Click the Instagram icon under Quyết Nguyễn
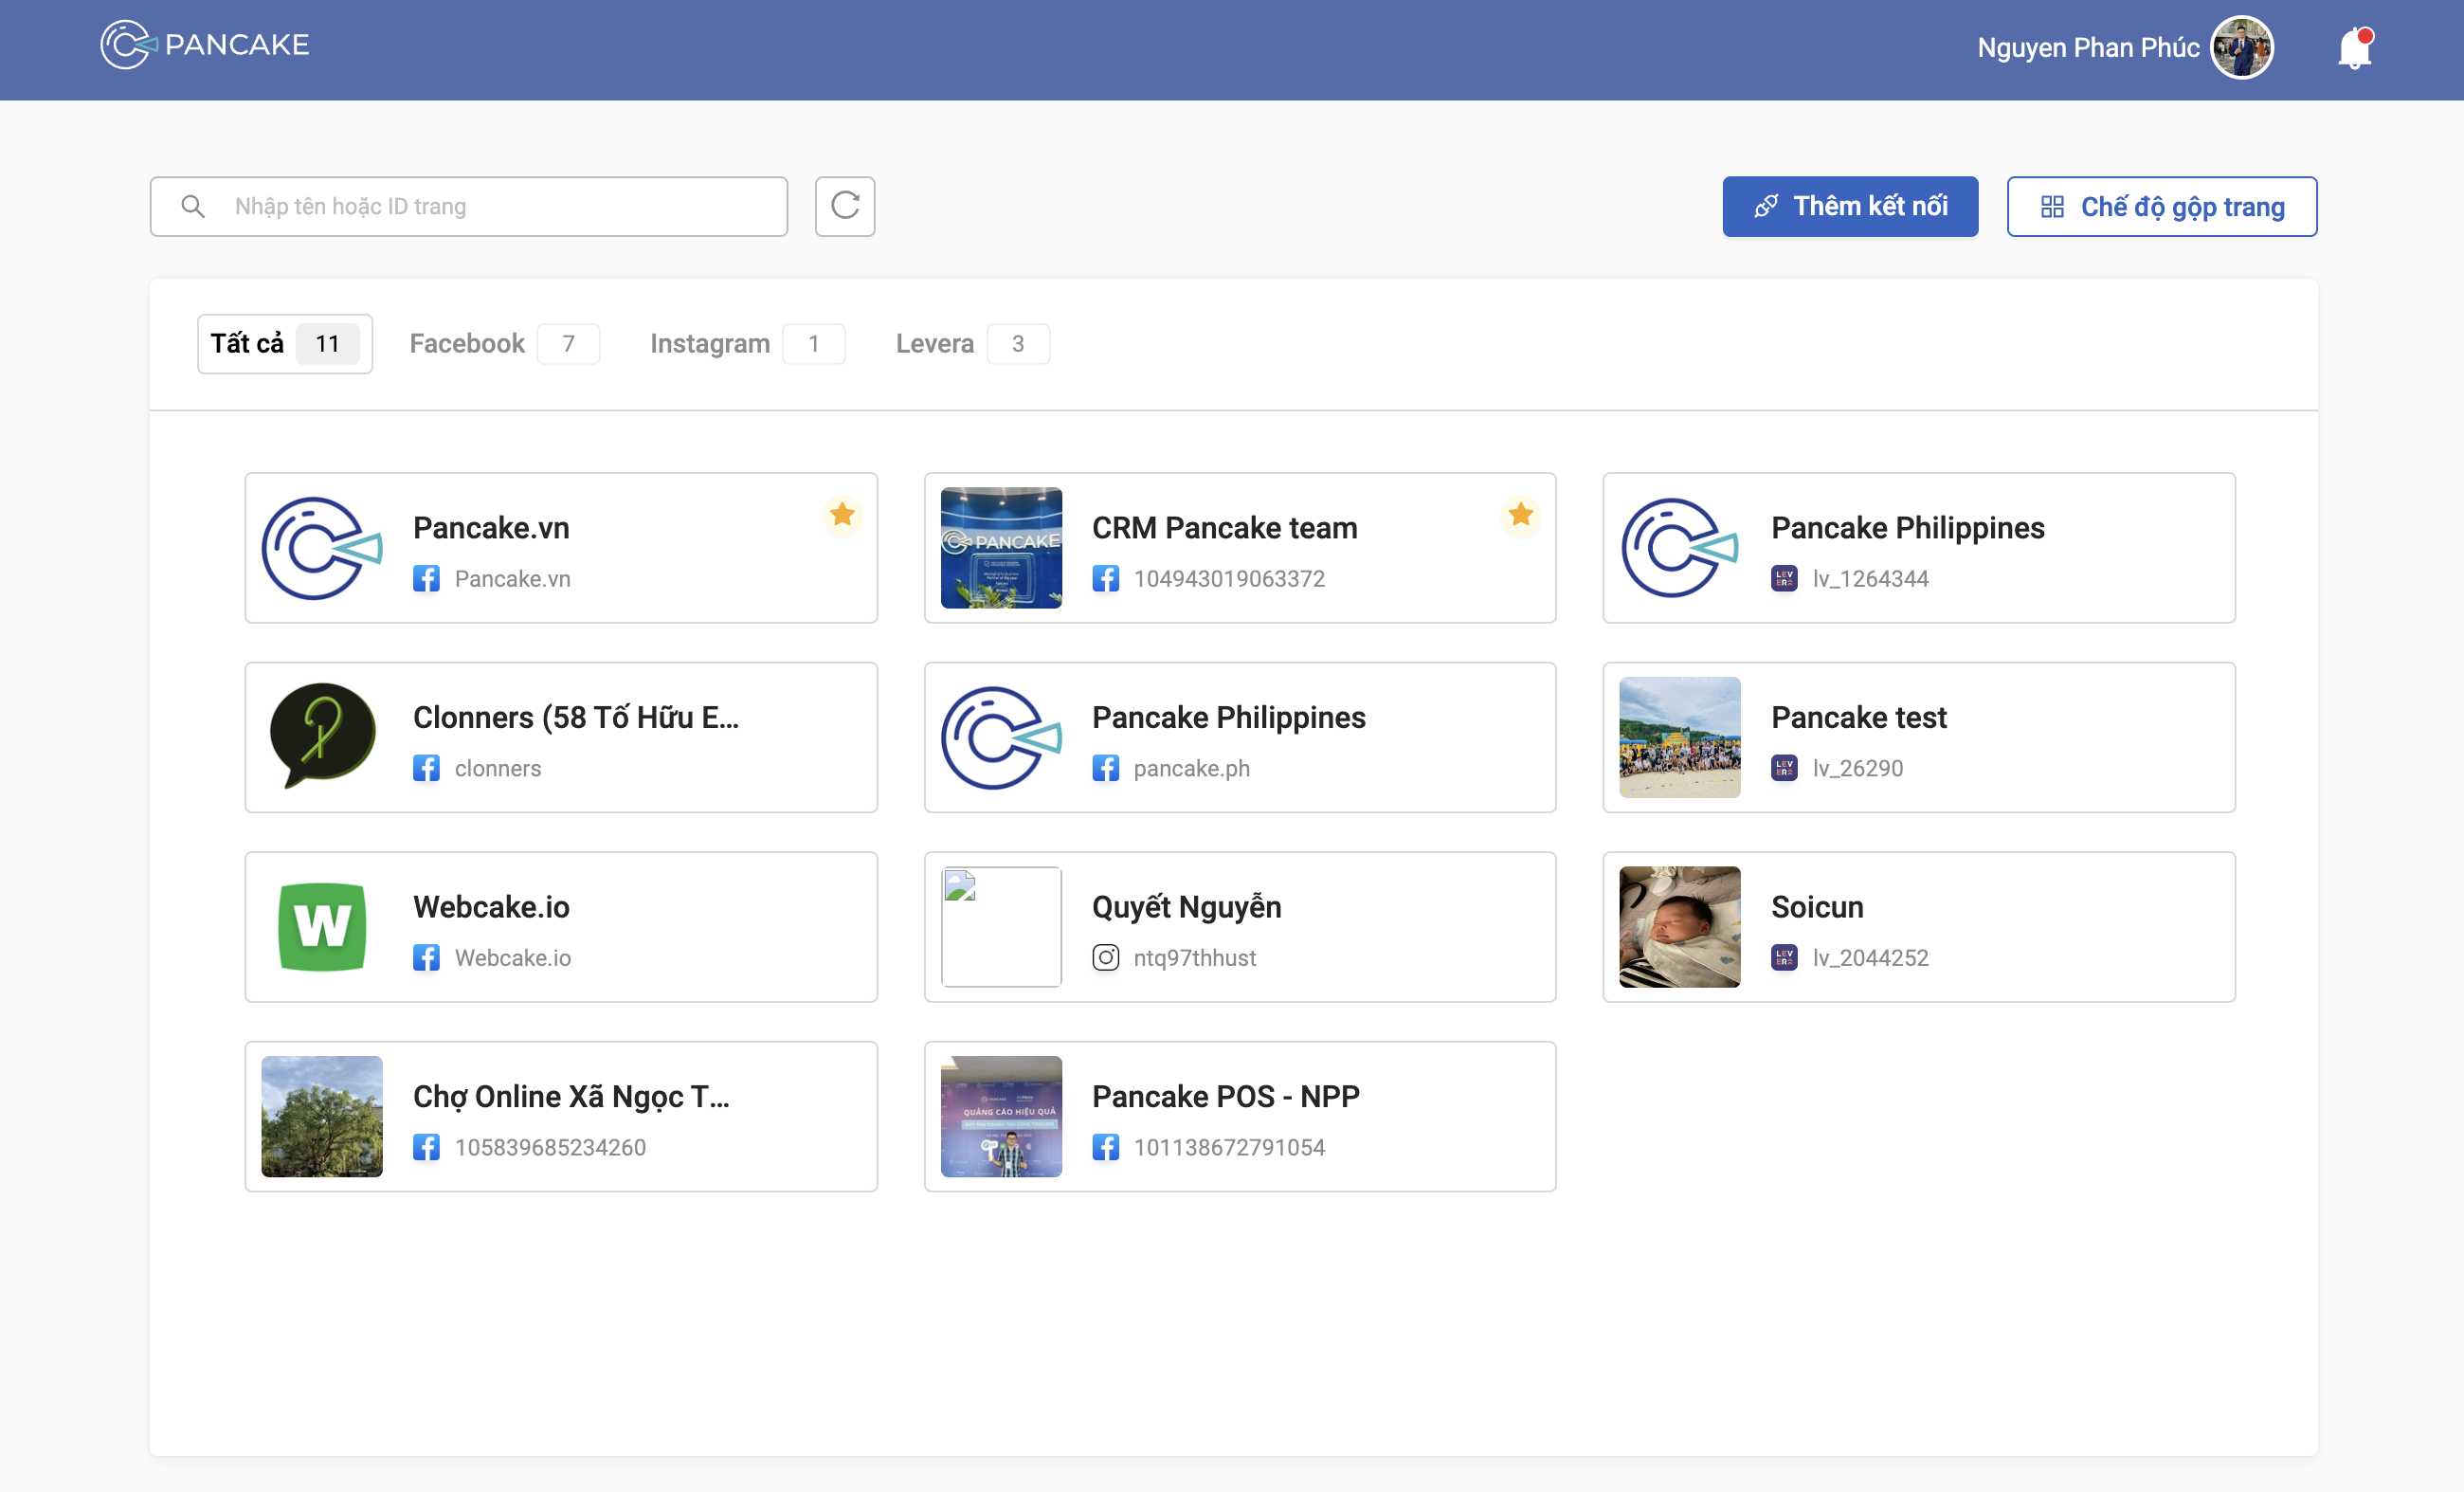 pos(1105,957)
